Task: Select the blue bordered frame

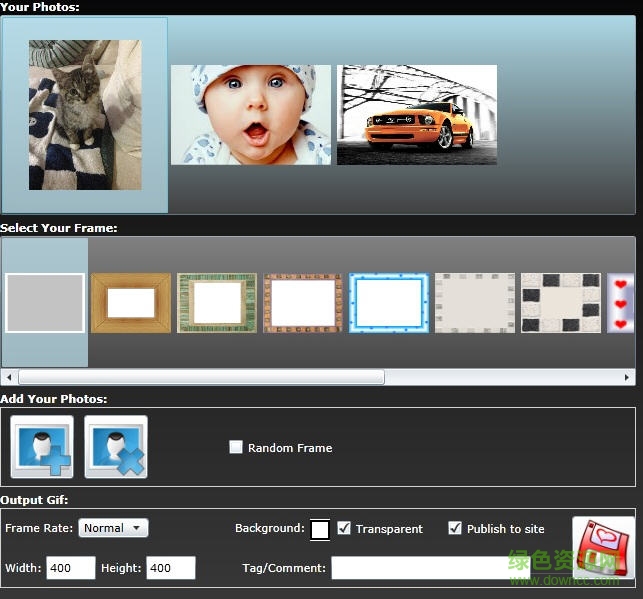Action: [389, 302]
